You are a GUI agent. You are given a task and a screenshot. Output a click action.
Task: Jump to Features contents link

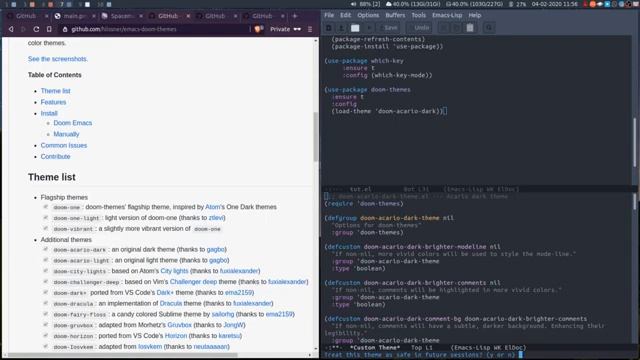(53, 102)
